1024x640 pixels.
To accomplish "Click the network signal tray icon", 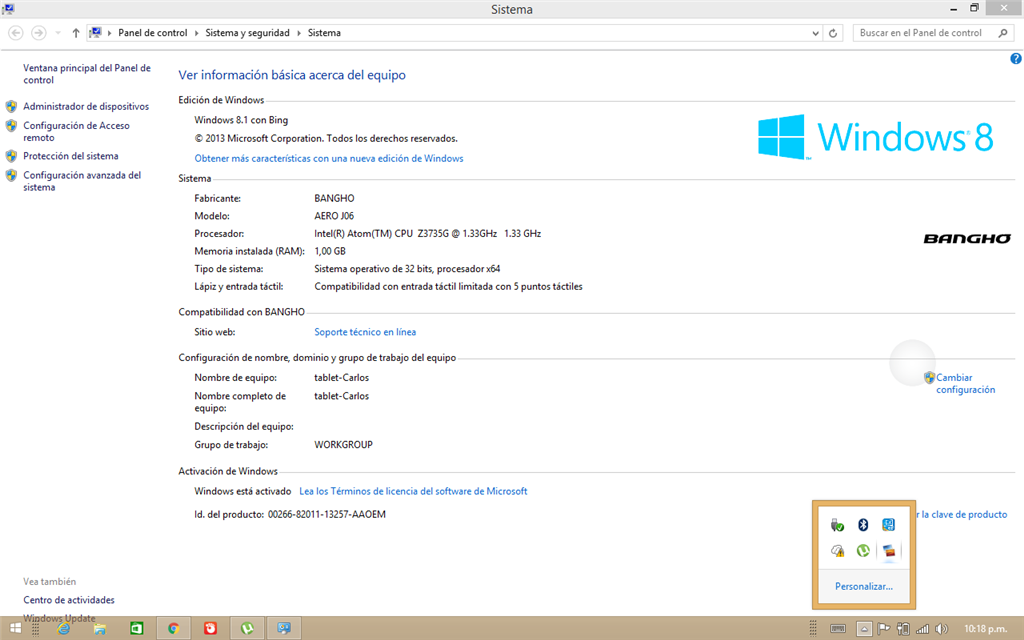I will click(x=922, y=629).
